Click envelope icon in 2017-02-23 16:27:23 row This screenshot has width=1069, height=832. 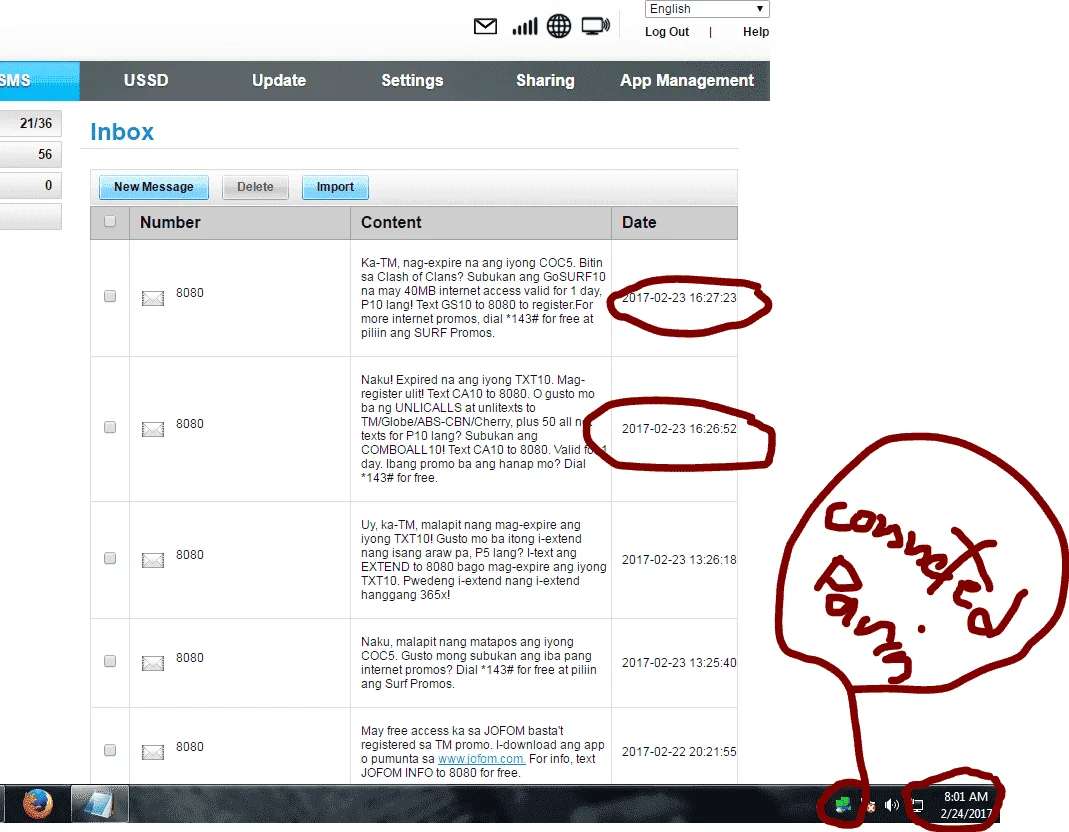[153, 298]
